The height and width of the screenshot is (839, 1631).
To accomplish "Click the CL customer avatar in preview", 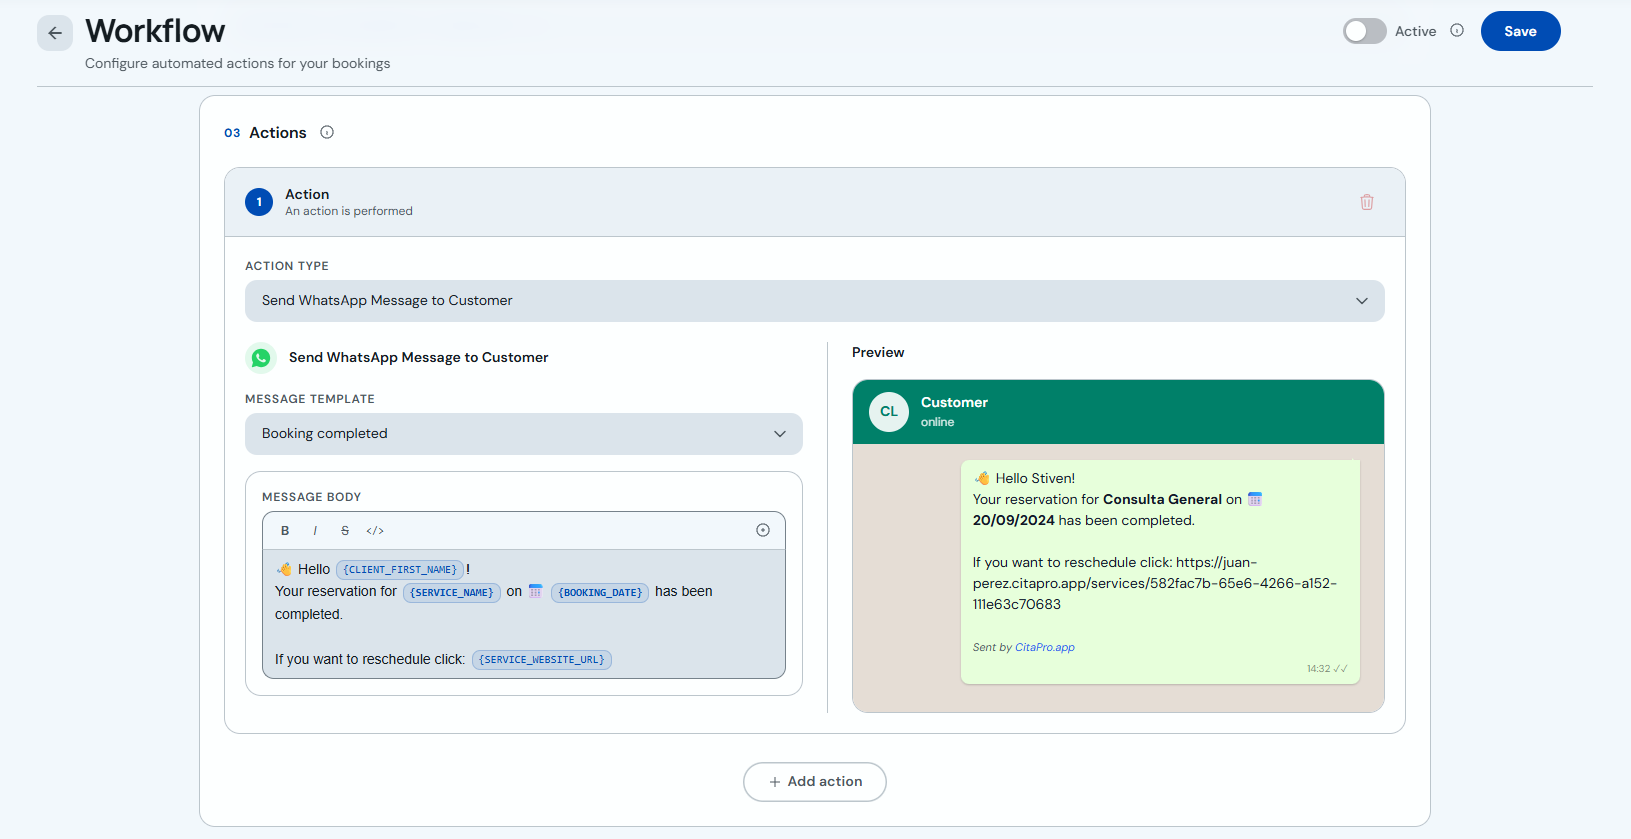I will coord(889,412).
